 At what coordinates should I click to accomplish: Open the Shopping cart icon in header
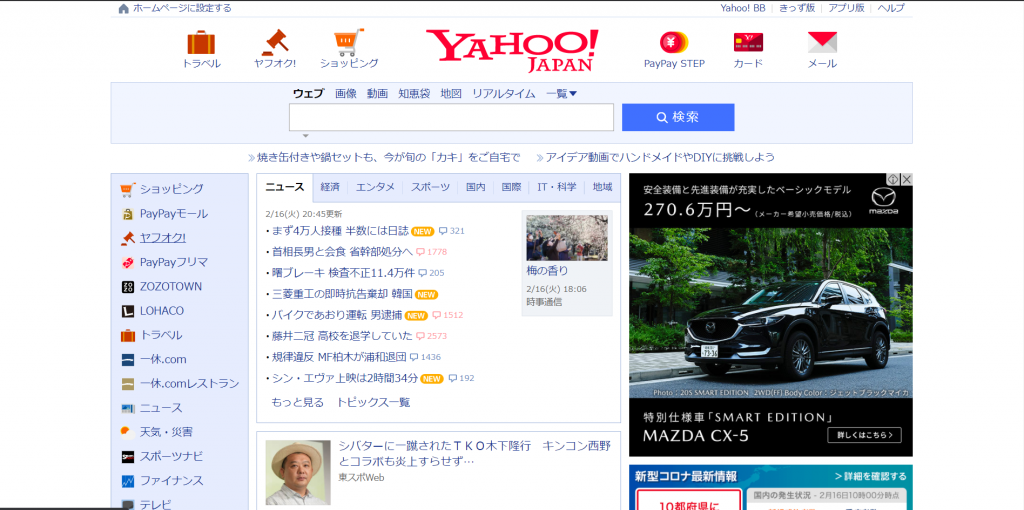coord(349,42)
